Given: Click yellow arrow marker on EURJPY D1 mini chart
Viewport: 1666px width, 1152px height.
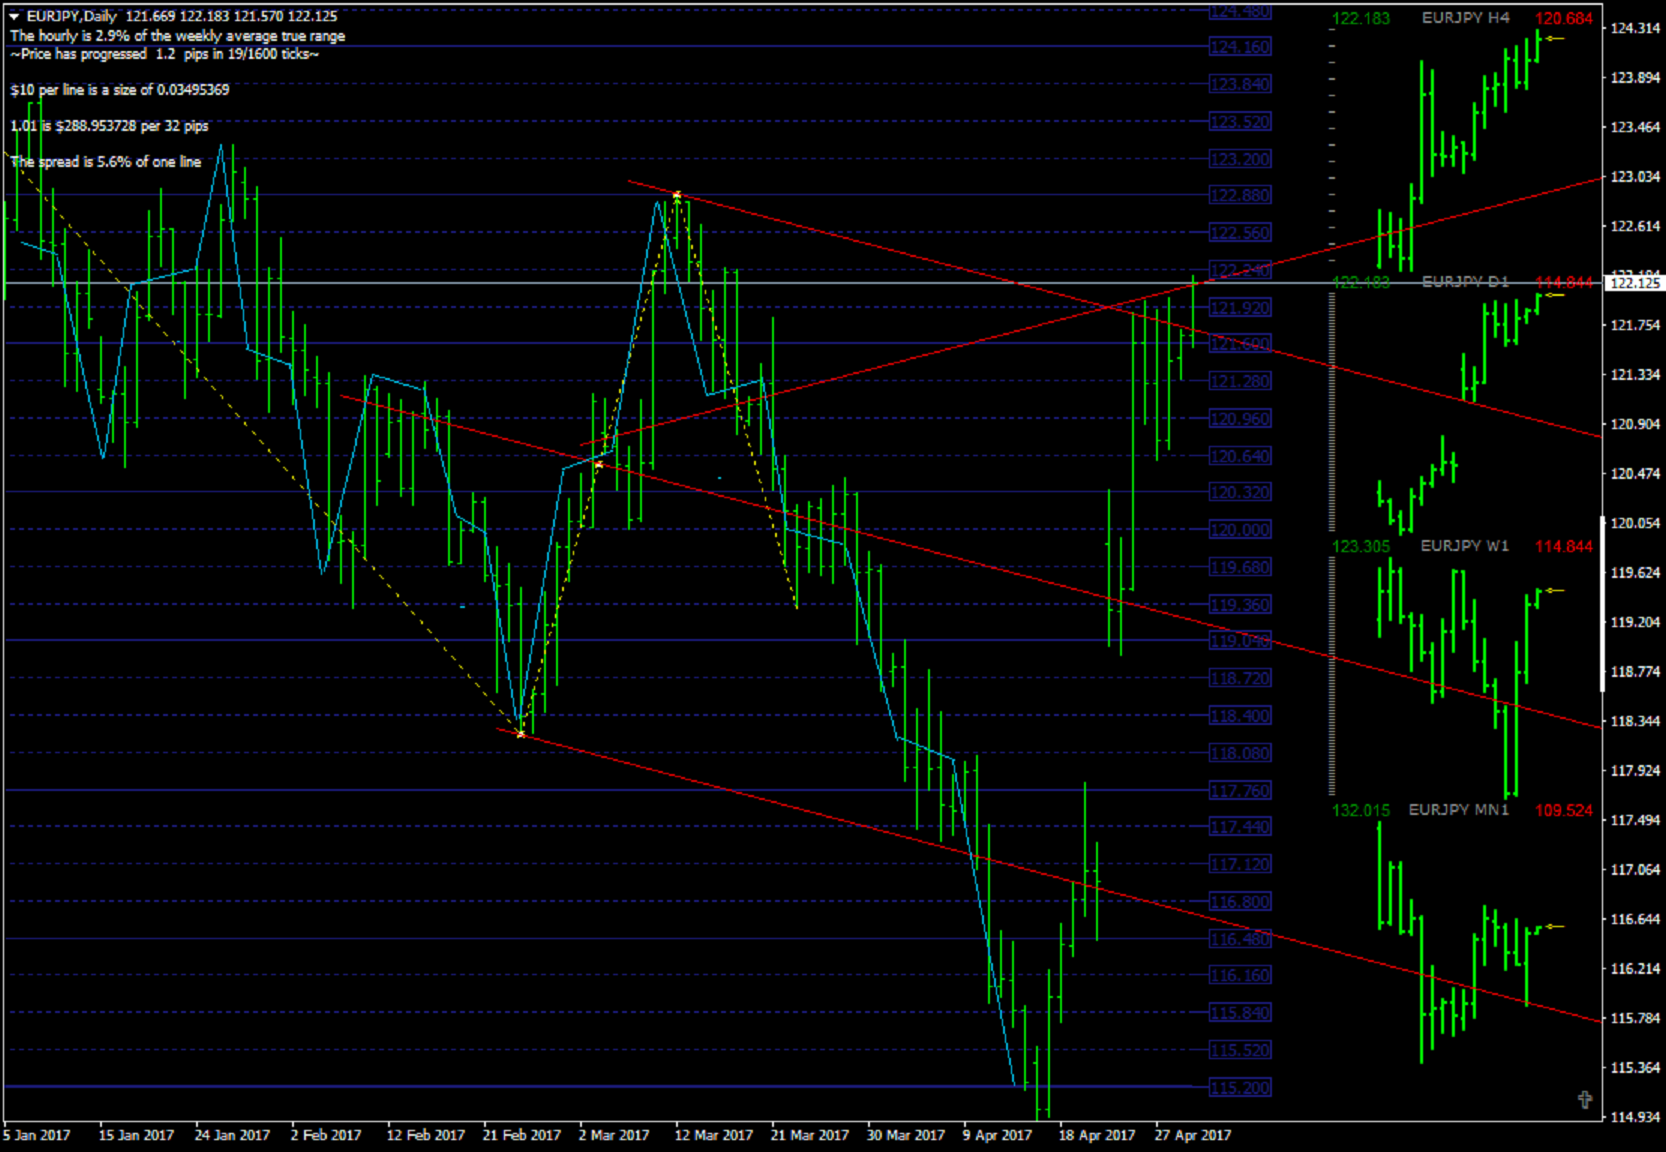Looking at the screenshot, I should (x=1554, y=295).
